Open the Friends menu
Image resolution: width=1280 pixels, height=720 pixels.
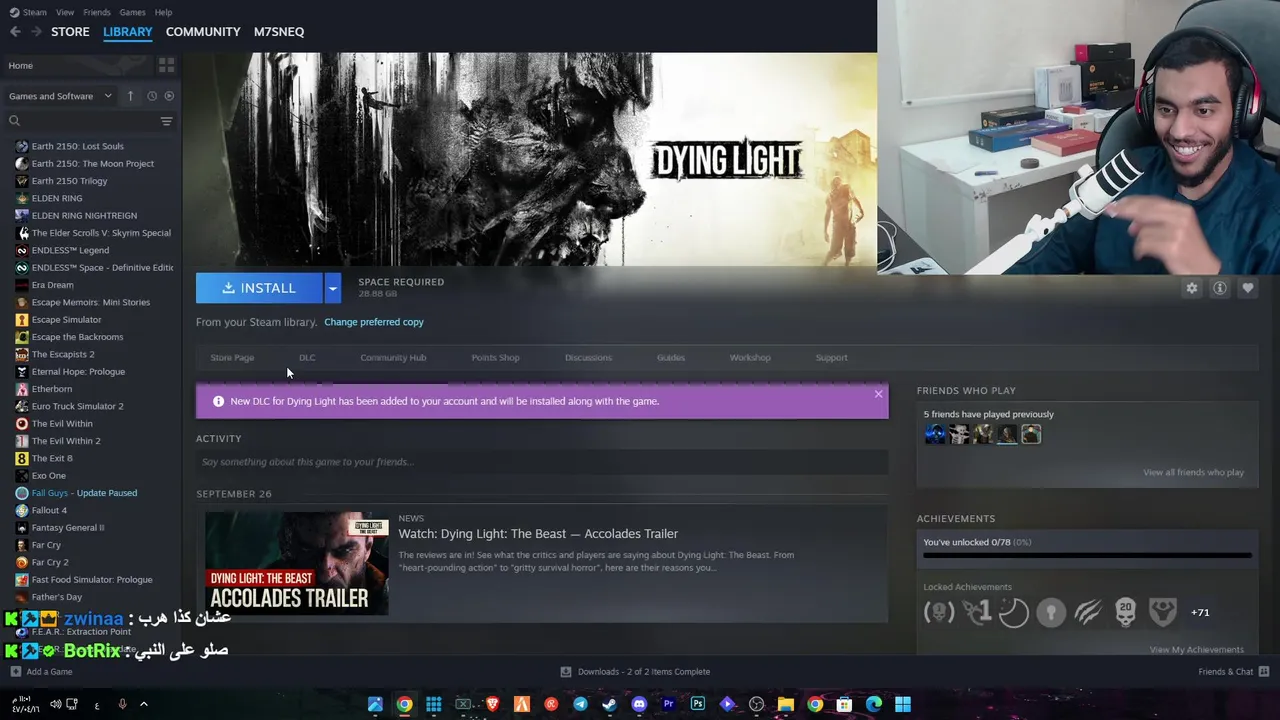[97, 12]
